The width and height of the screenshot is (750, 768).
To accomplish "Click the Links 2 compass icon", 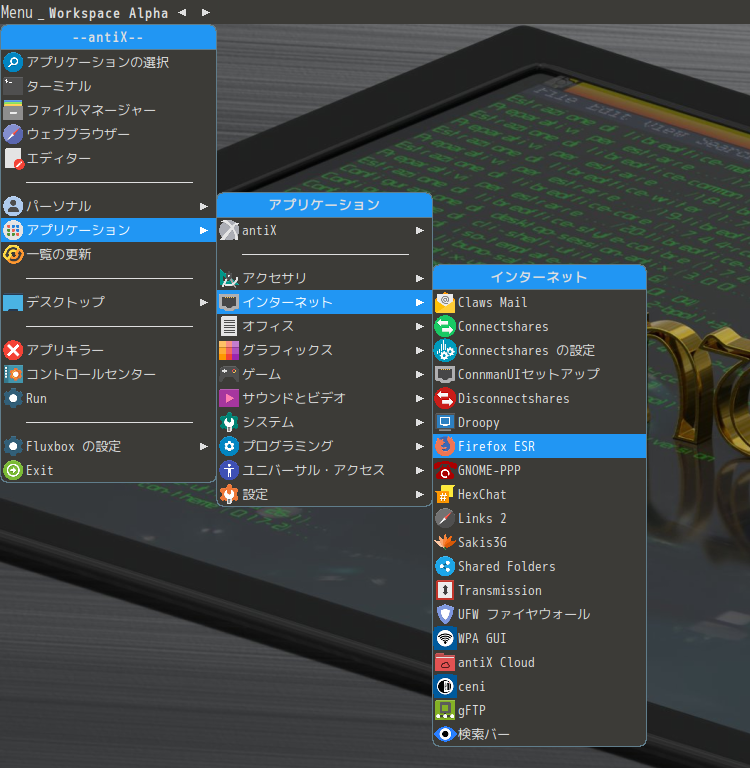I will point(445,518).
